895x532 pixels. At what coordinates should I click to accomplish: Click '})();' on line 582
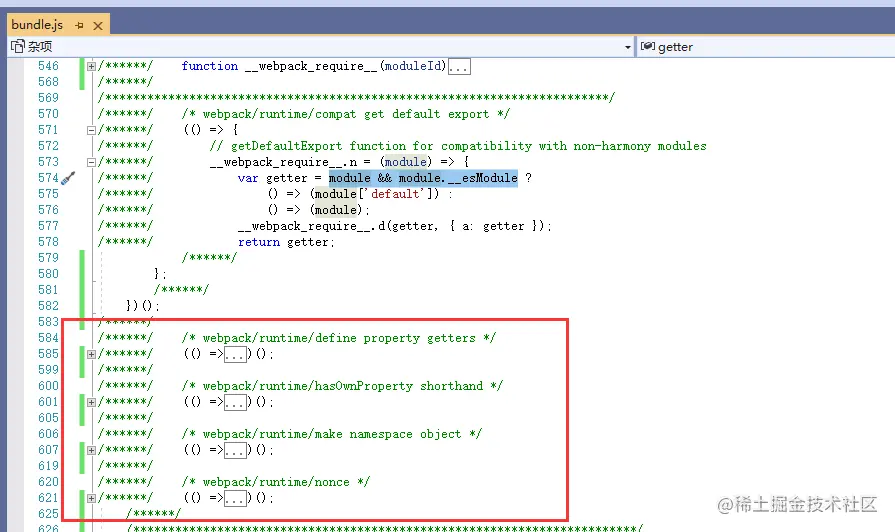pos(143,306)
